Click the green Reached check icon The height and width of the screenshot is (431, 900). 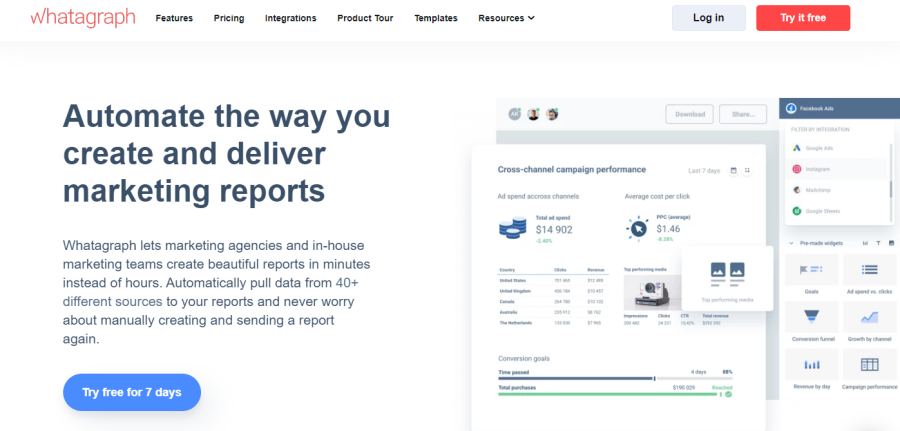(x=728, y=394)
